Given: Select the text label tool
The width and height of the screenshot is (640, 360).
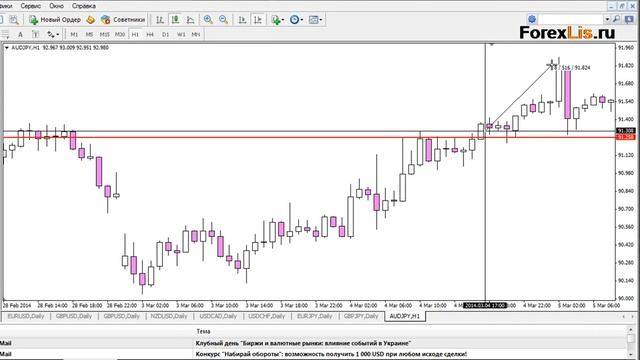Looking at the screenshot, I should click(x=36, y=35).
